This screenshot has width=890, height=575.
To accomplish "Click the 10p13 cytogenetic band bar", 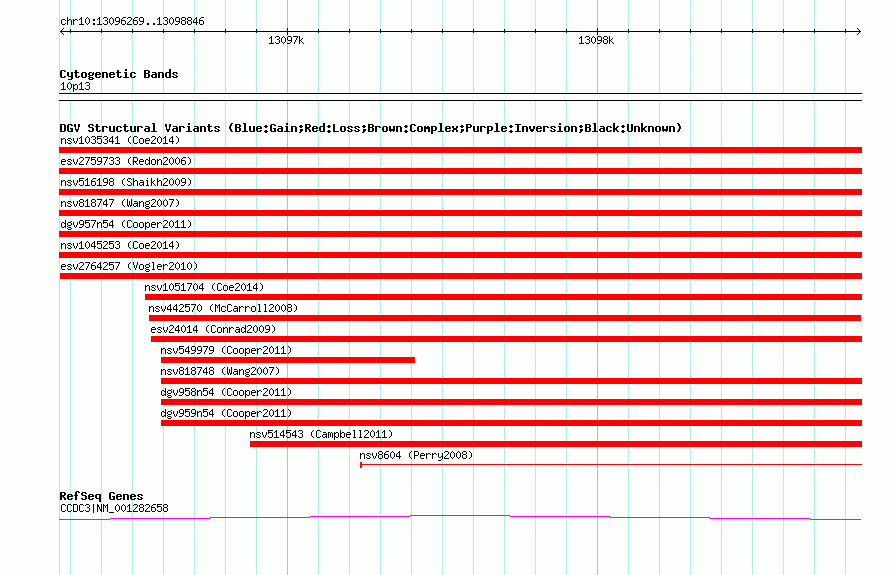I will pos(460,97).
